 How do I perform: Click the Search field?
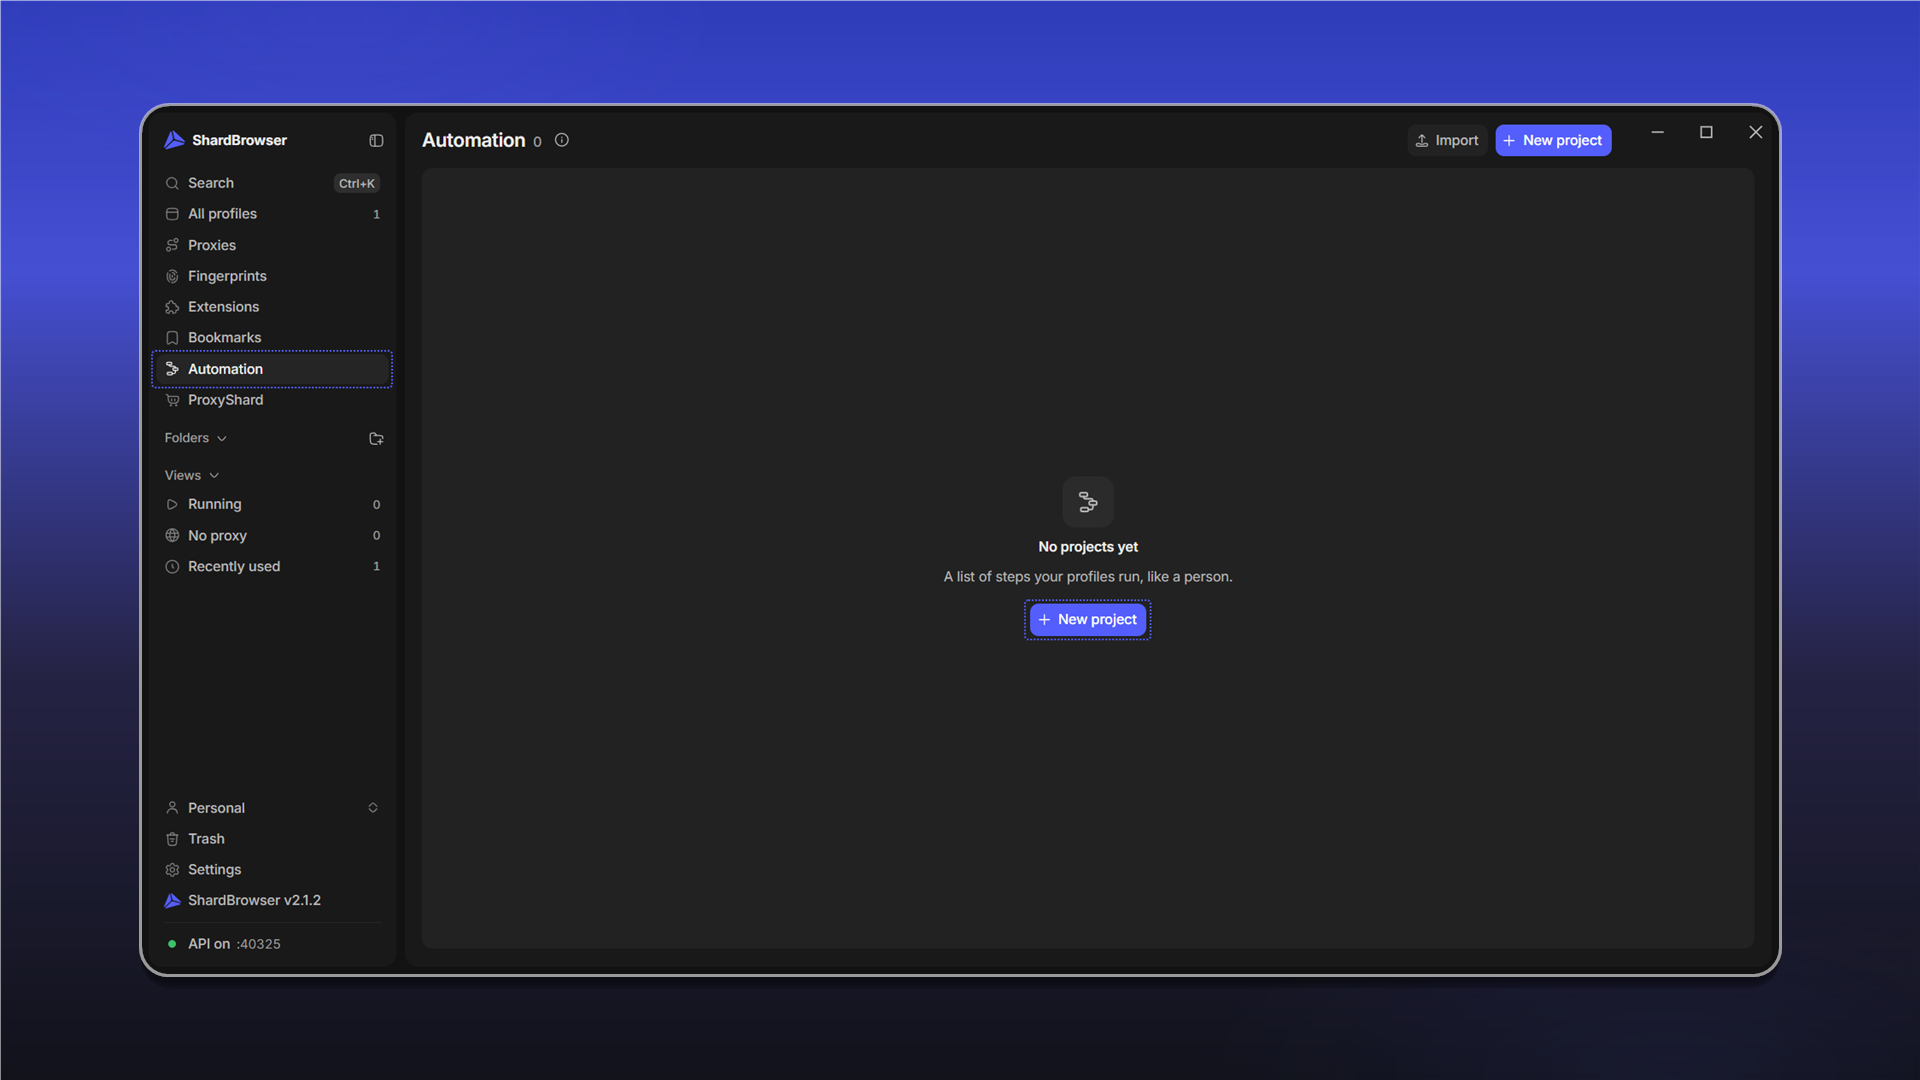click(x=272, y=183)
